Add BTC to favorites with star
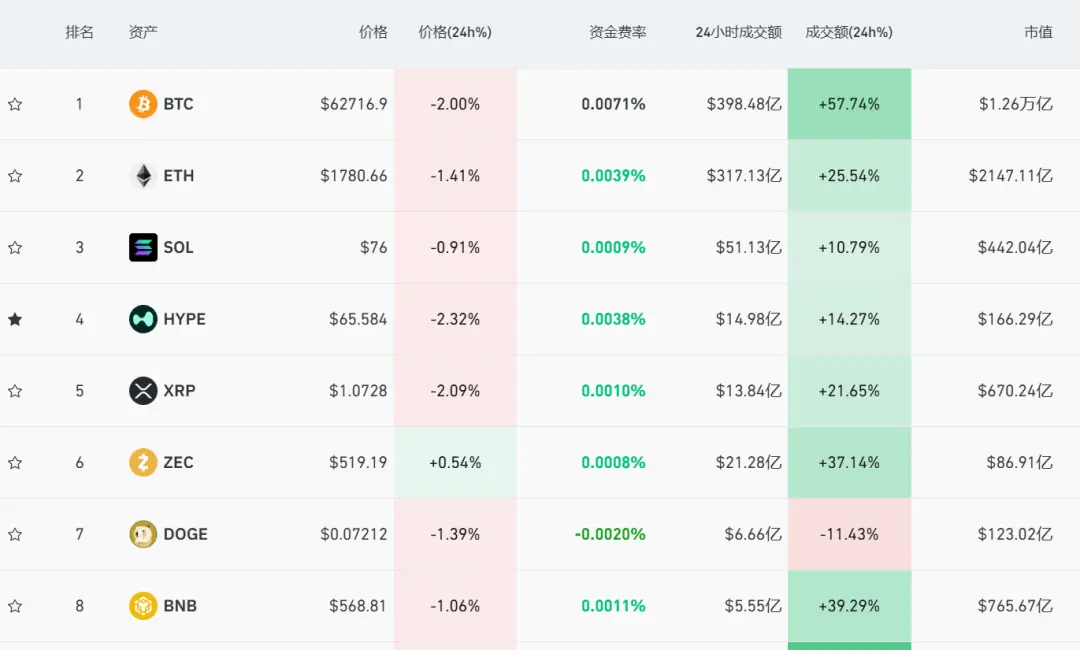1080x650 pixels. [x=15, y=104]
